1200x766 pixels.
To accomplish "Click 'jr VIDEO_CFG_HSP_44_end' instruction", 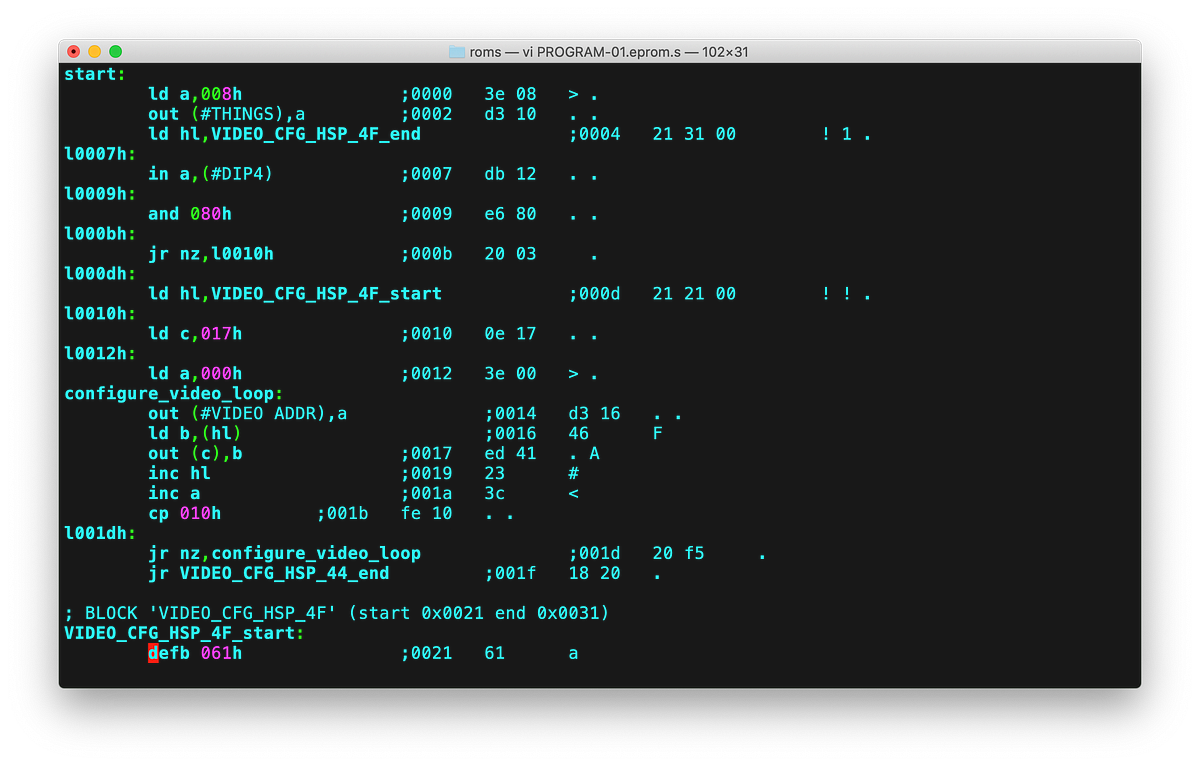I will [x=269, y=574].
